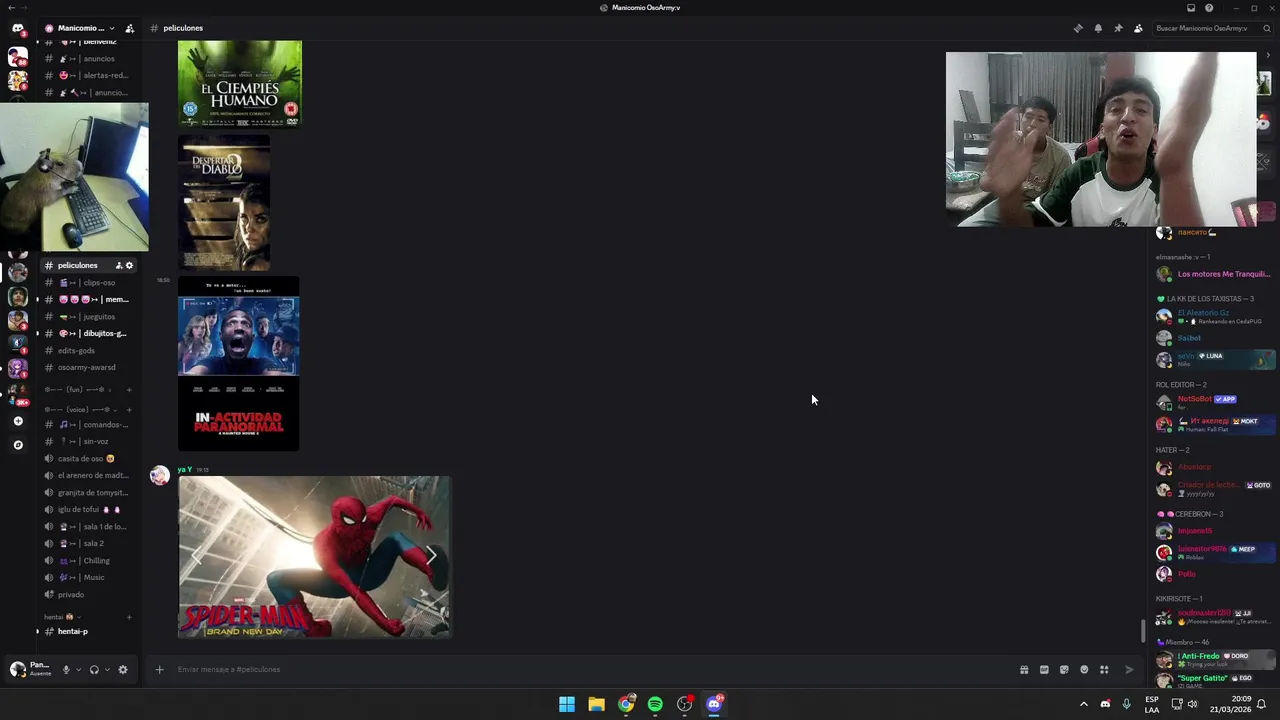1280x720 pixels.
Task: Open sin-voz text channel
Action: point(88,441)
